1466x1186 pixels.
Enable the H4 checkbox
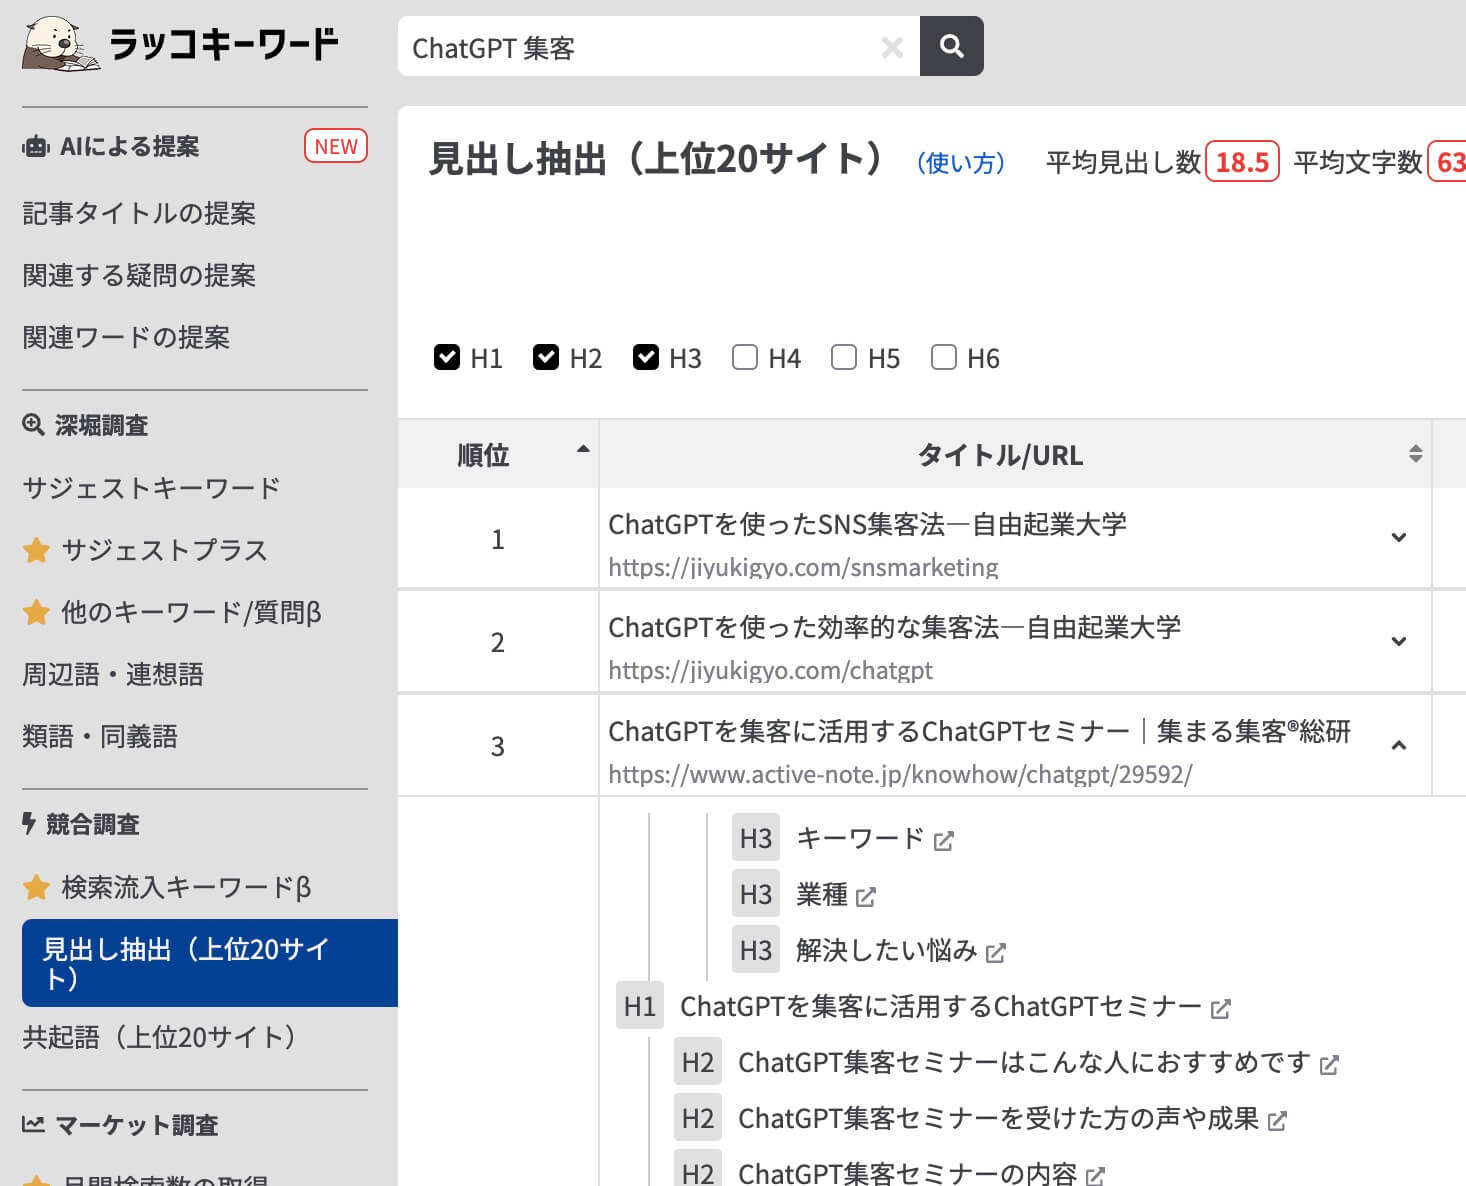point(745,357)
